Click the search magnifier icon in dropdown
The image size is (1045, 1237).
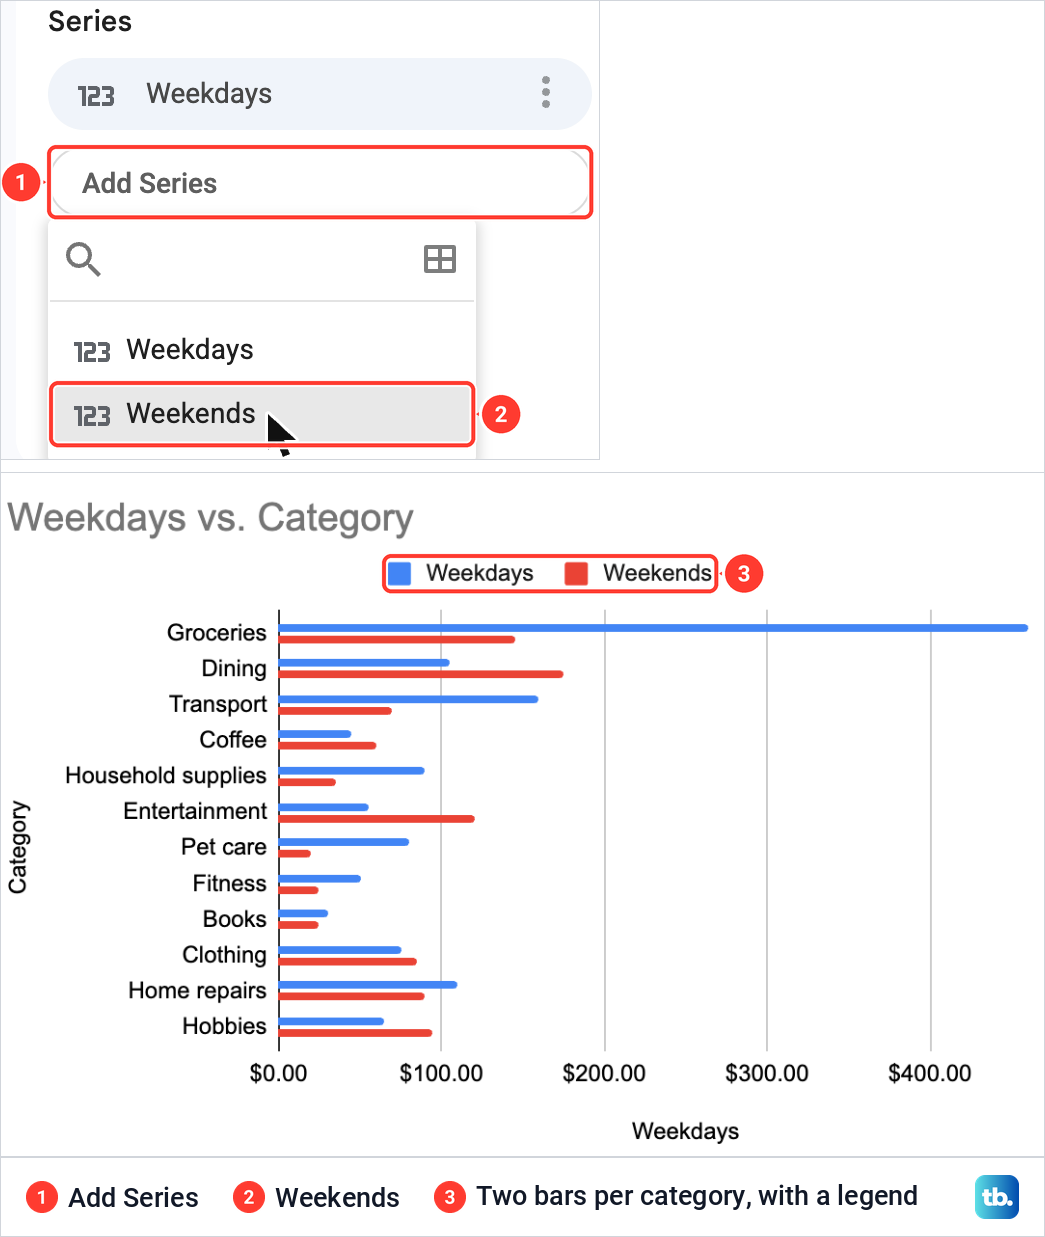pyautogui.click(x=83, y=259)
